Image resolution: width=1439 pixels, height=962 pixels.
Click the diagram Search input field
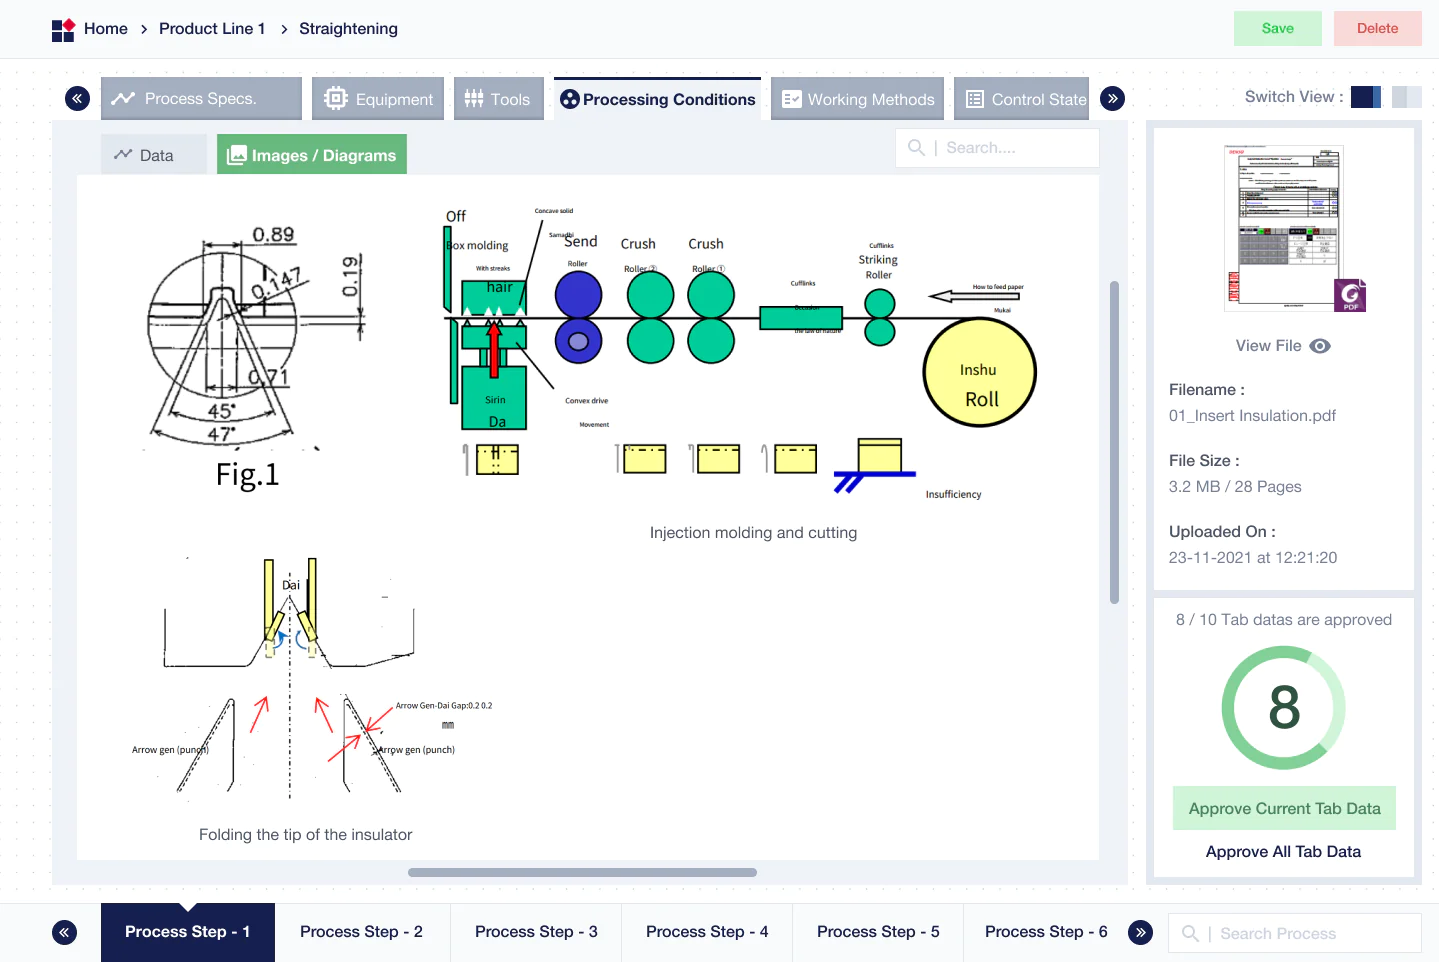pyautogui.click(x=997, y=148)
